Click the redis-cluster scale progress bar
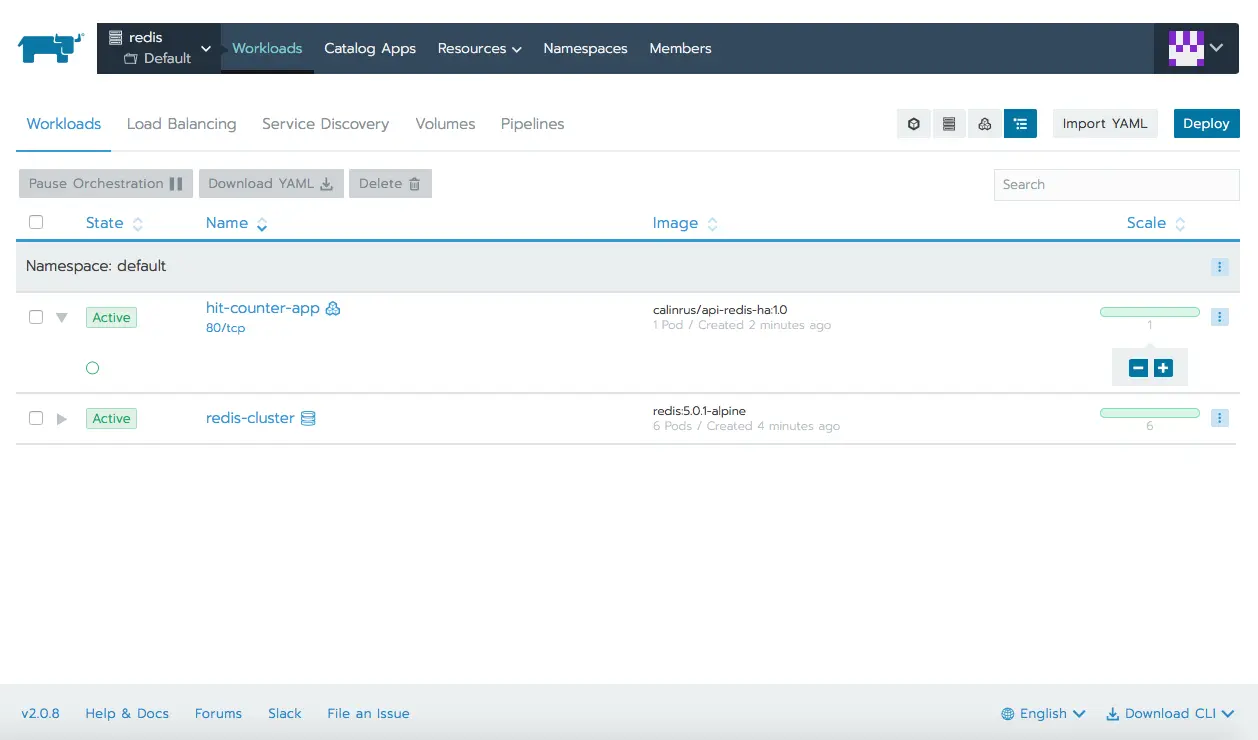Viewport: 1258px width, 740px height. 1150,413
